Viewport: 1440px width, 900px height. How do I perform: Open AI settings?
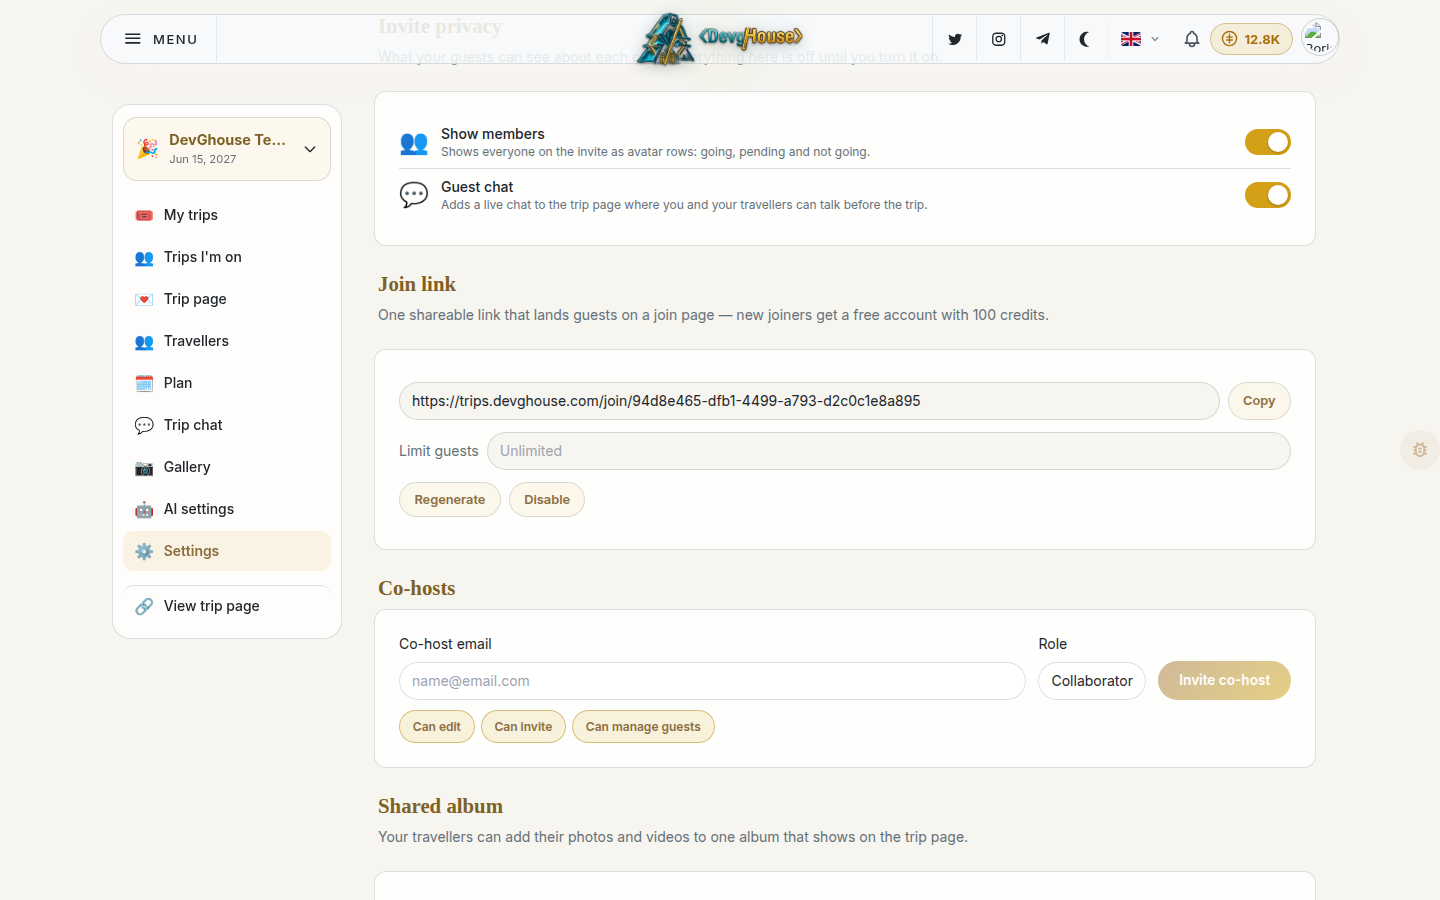[x=227, y=509]
